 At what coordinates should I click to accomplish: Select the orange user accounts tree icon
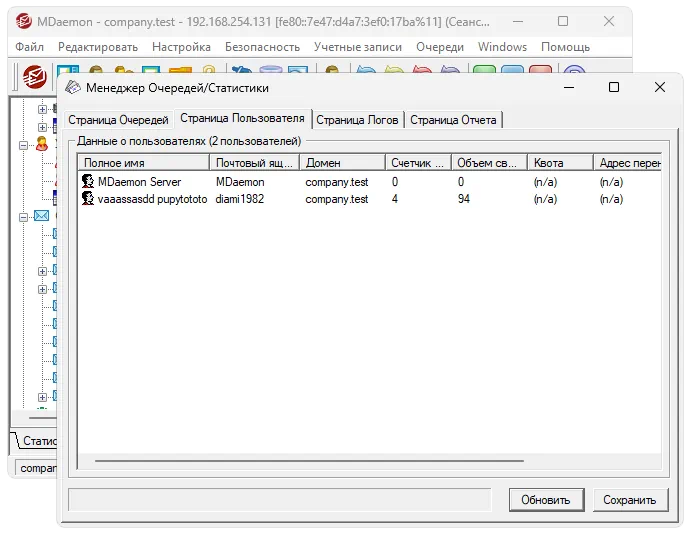point(42,144)
